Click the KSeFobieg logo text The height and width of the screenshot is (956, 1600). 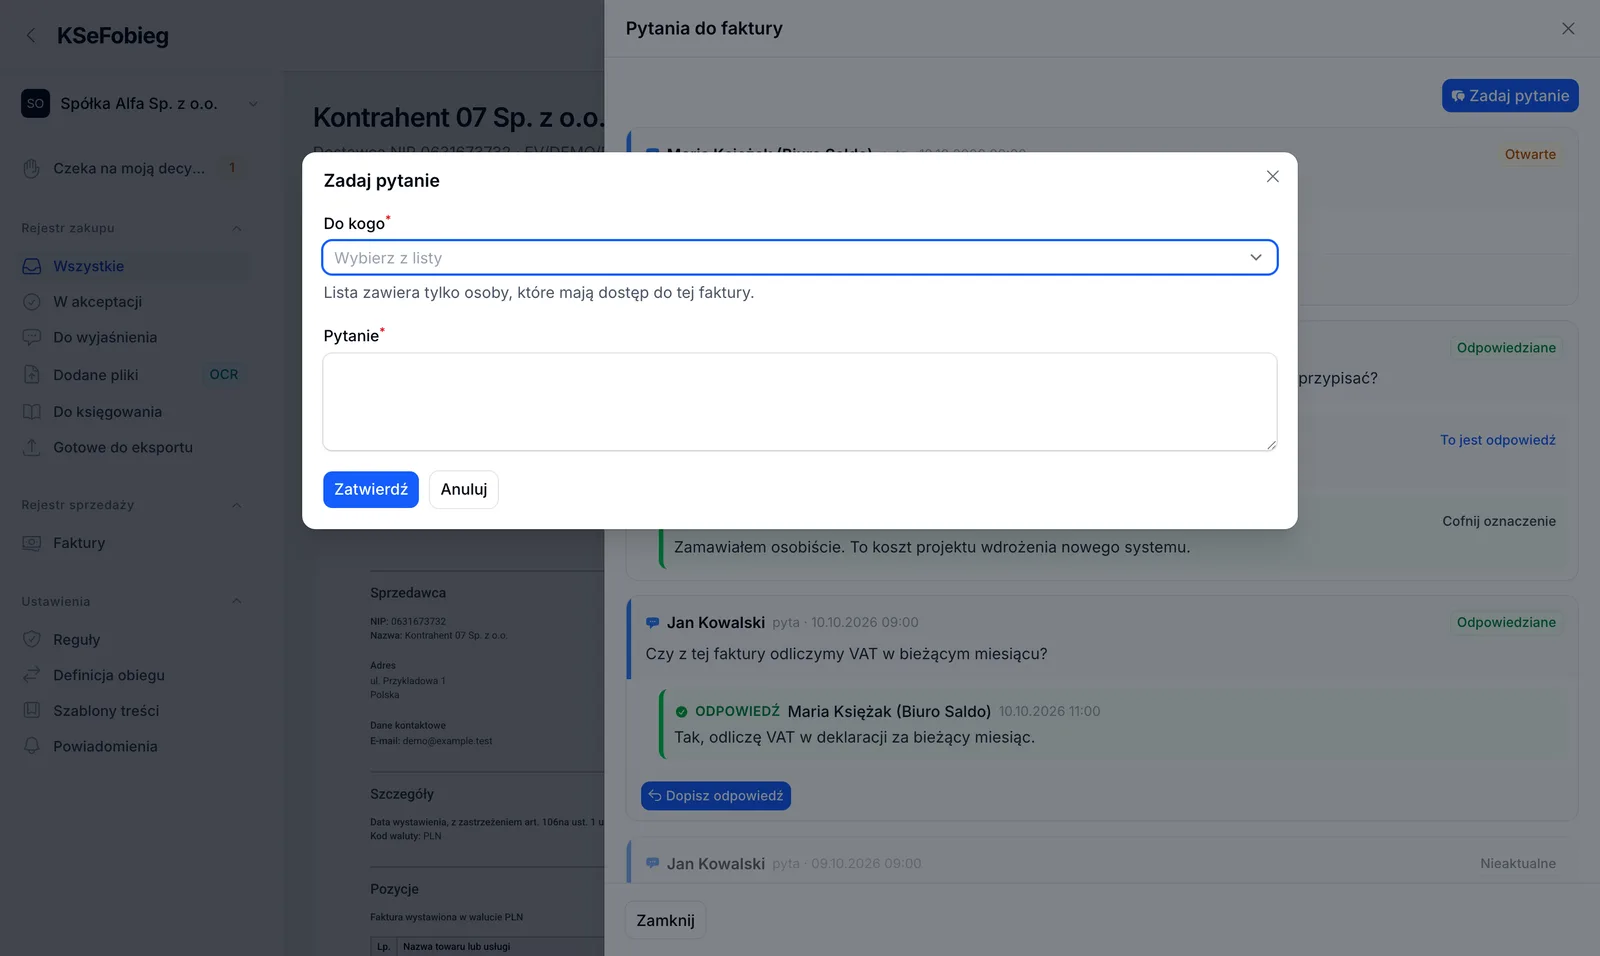click(113, 36)
